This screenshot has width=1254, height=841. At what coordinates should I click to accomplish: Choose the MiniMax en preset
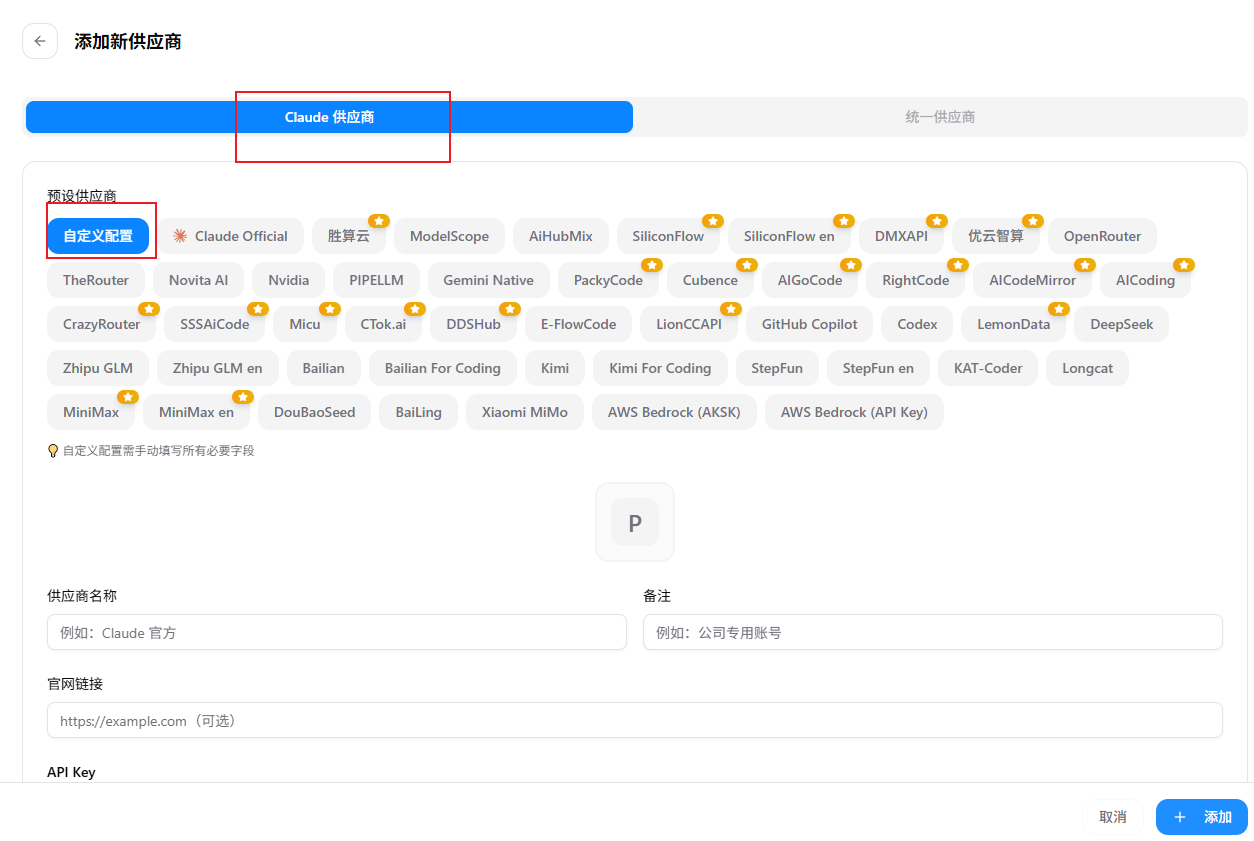[x=196, y=412]
